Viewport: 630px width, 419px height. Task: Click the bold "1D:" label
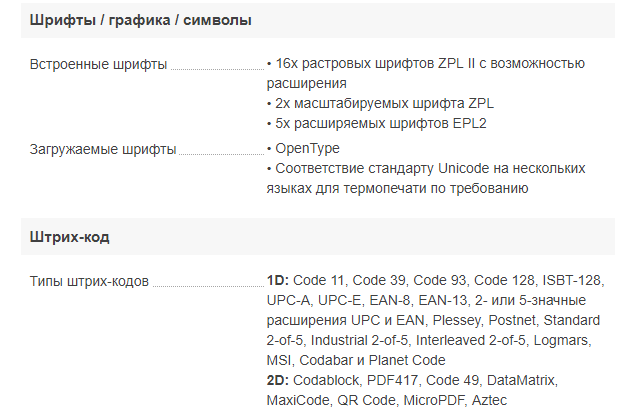pos(278,281)
